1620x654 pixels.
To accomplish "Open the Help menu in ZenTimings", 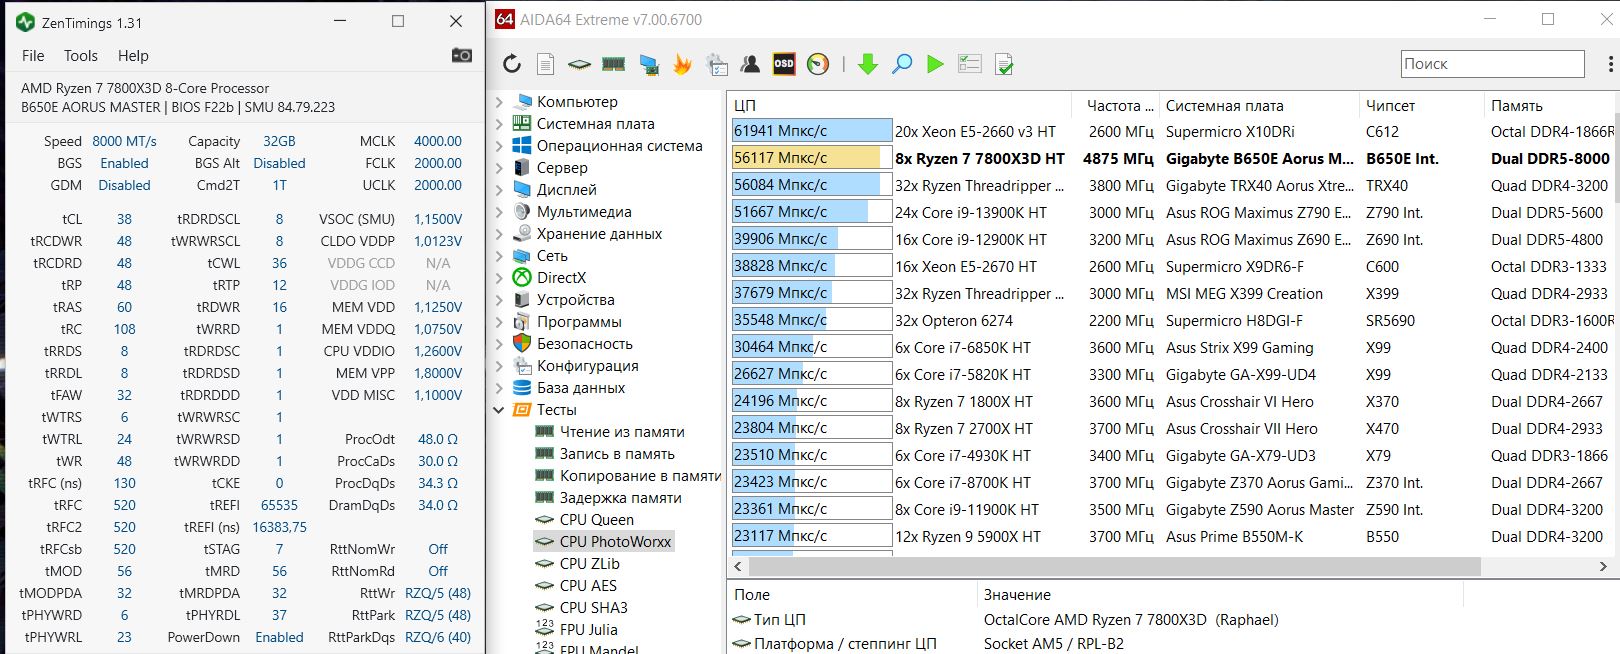I will pyautogui.click(x=133, y=56).
